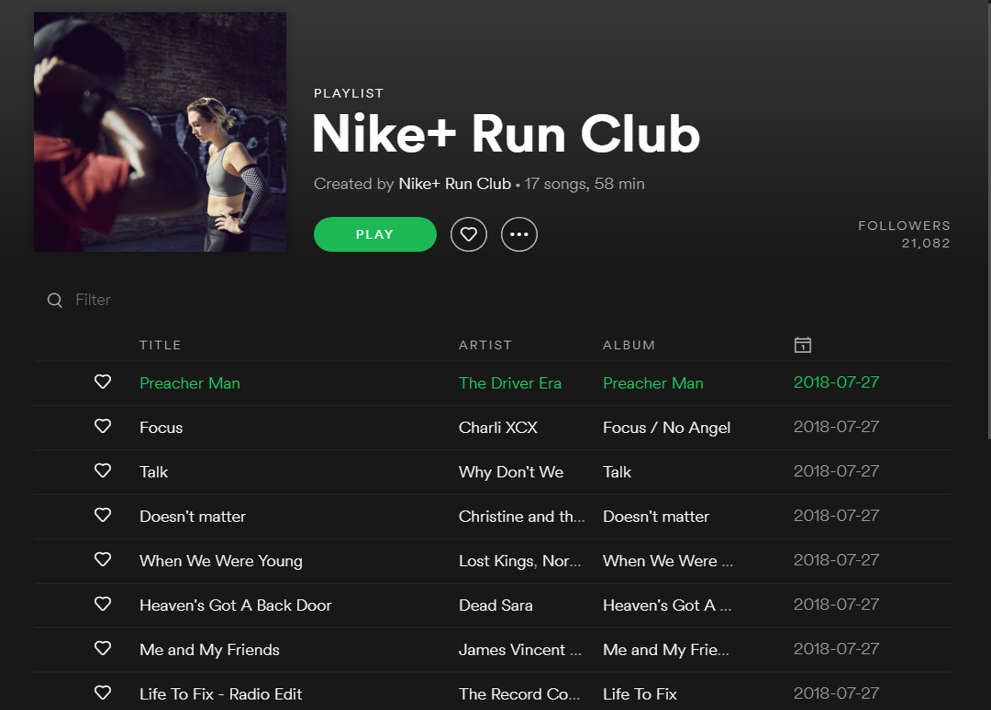This screenshot has width=991, height=710.
Task: Sort tracks by ARTIST column header
Action: pyautogui.click(x=485, y=345)
